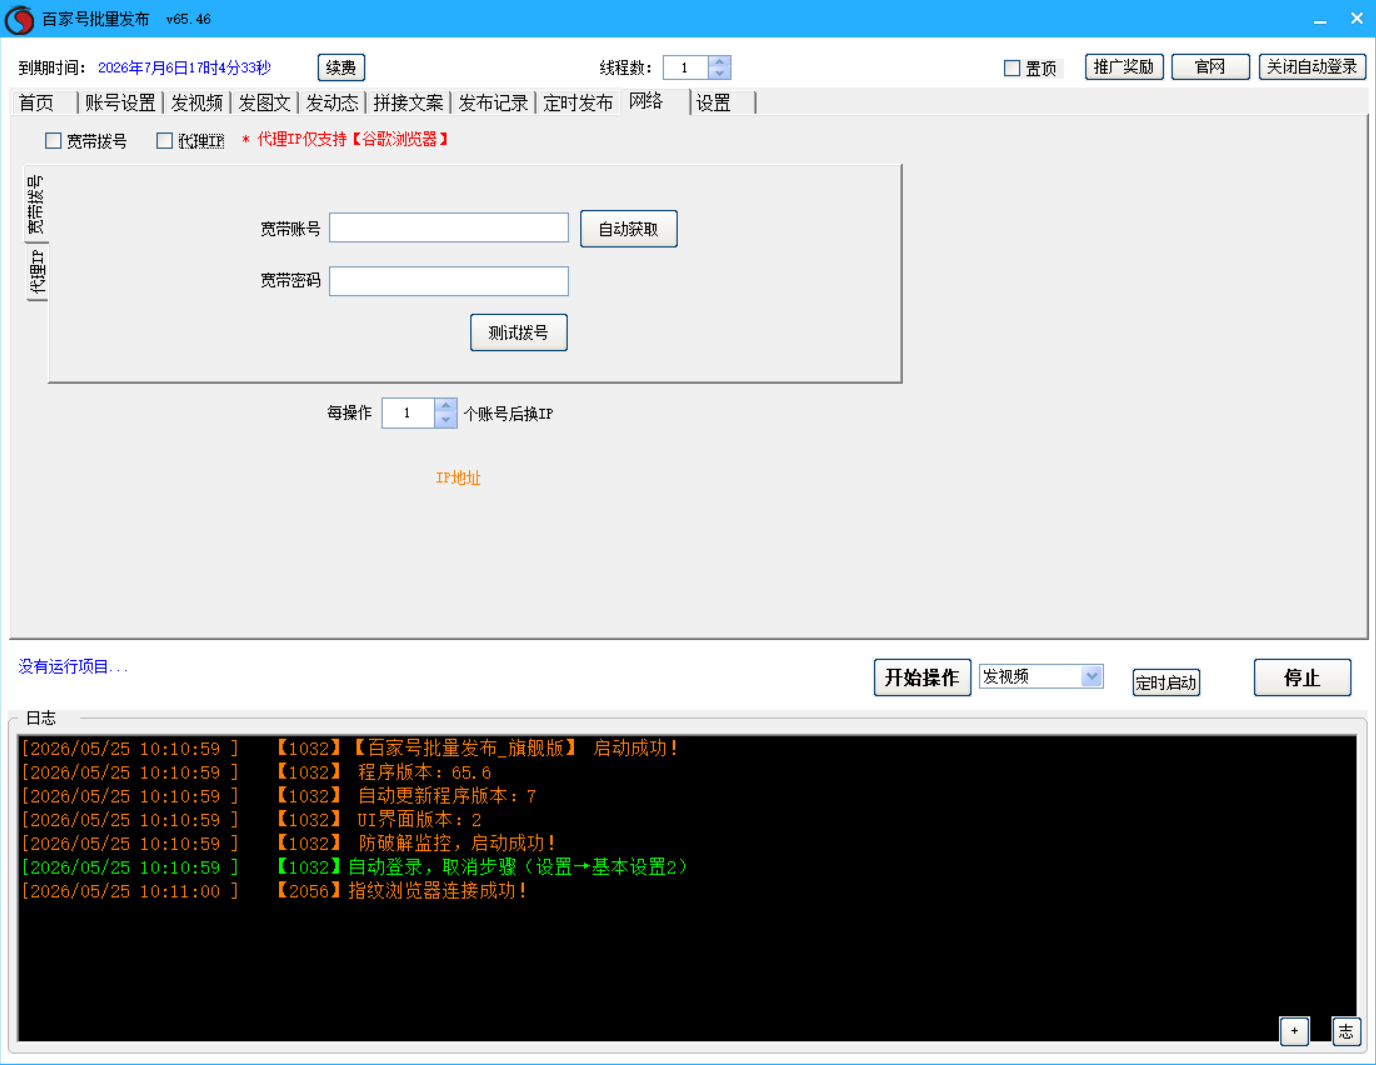
Task: Decrease accounts-per-IP-change spinner down arrow
Action: pos(446,419)
